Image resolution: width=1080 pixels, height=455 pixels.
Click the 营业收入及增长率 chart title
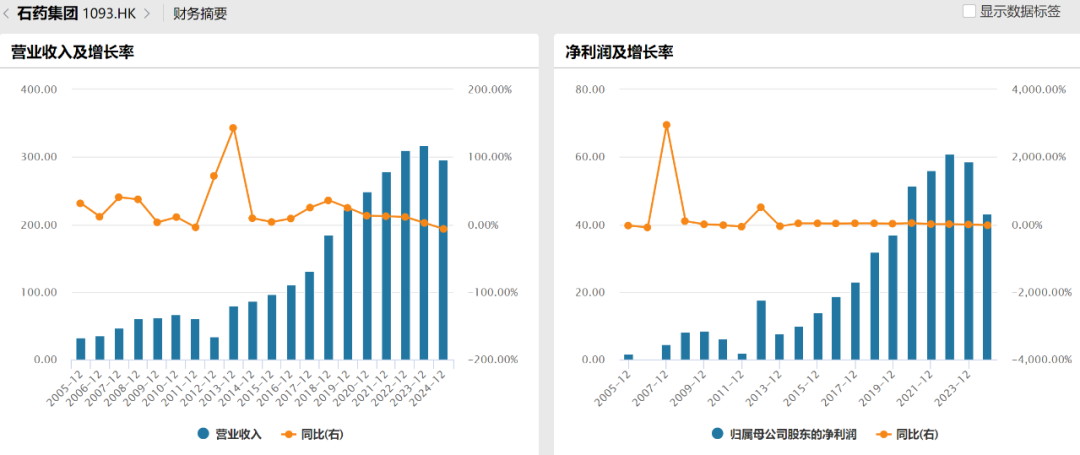72,52
